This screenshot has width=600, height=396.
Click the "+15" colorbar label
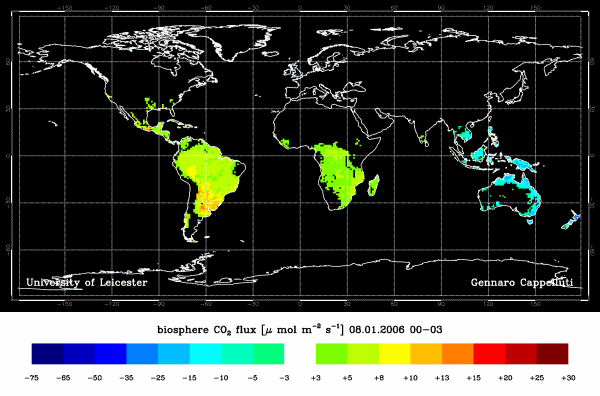(473, 378)
